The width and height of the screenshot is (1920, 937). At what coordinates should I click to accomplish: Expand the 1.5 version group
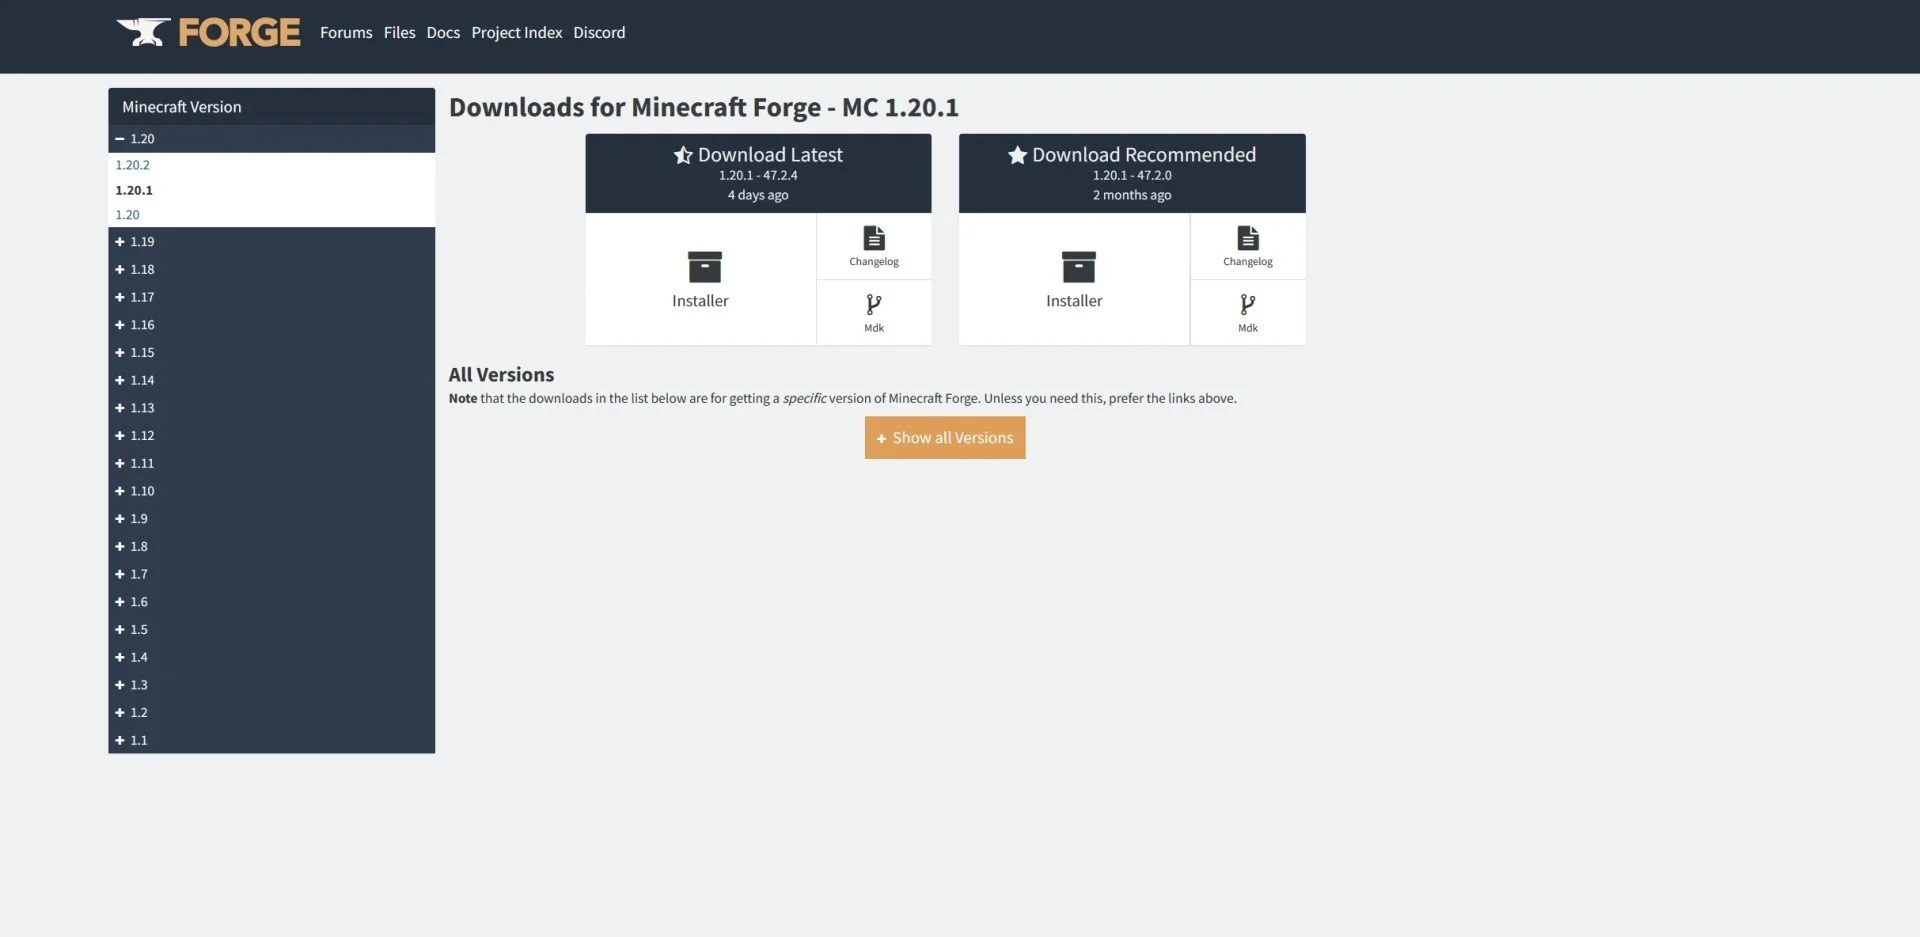point(271,630)
